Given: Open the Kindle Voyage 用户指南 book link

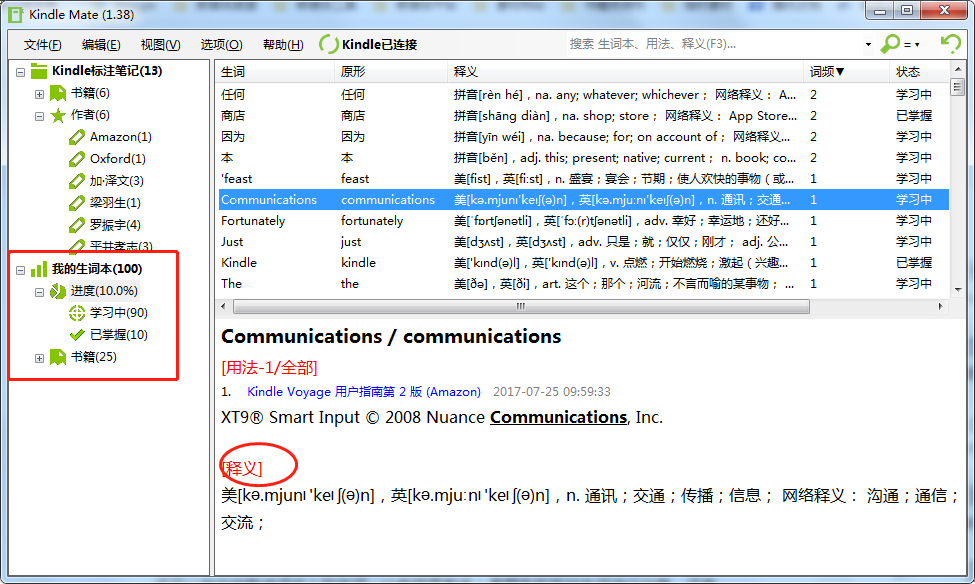Looking at the screenshot, I should pyautogui.click(x=364, y=392).
